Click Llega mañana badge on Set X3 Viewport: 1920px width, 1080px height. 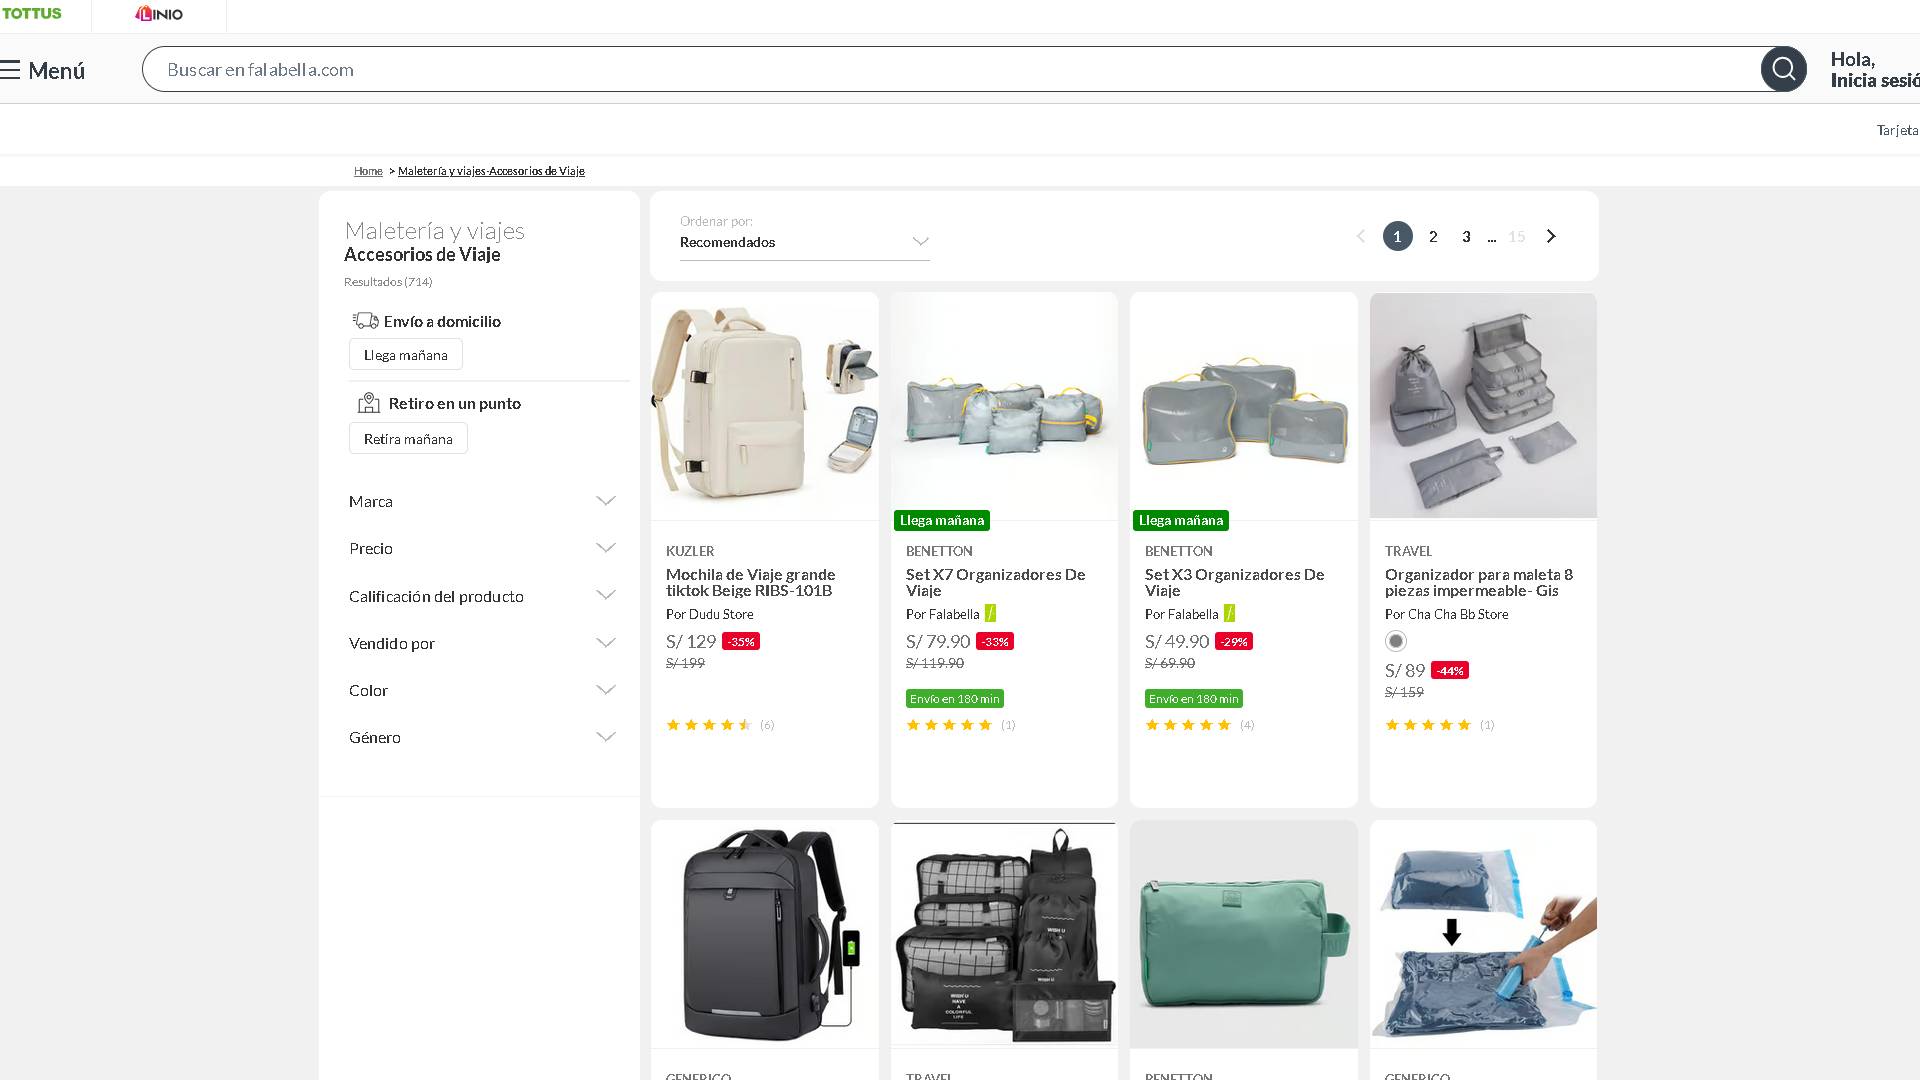click(1181, 520)
